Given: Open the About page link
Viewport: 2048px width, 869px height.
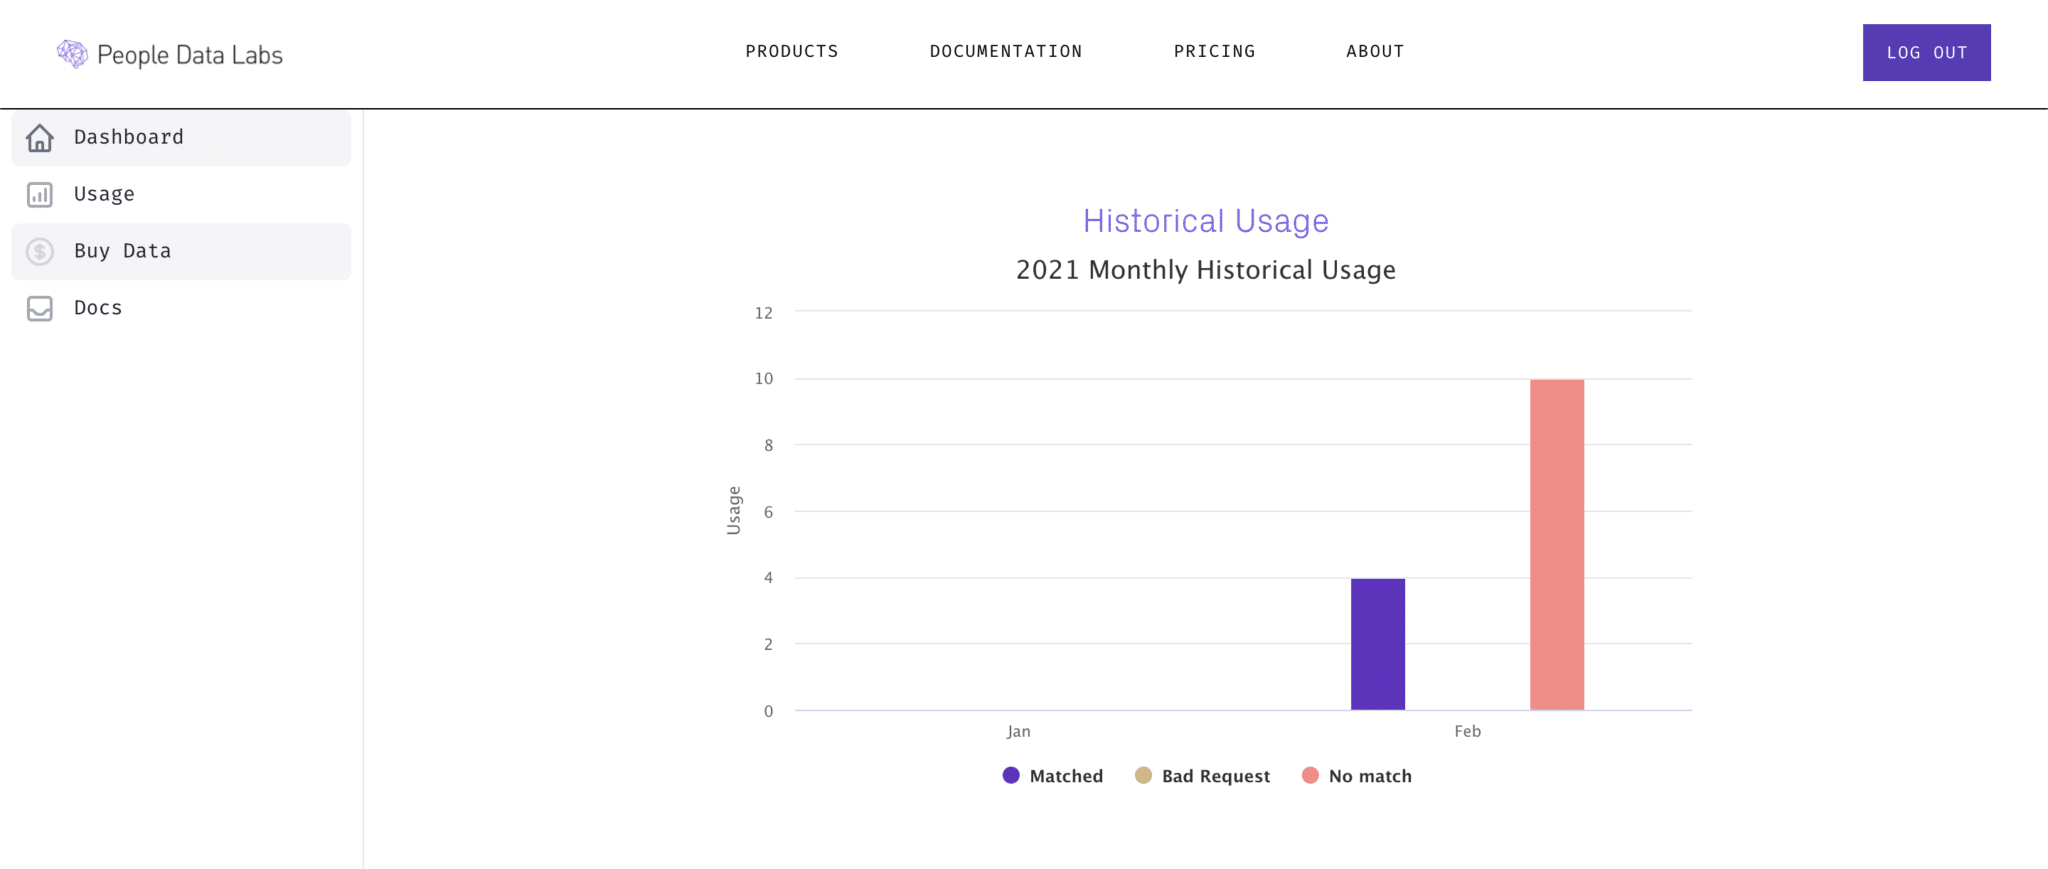Looking at the screenshot, I should pyautogui.click(x=1375, y=51).
